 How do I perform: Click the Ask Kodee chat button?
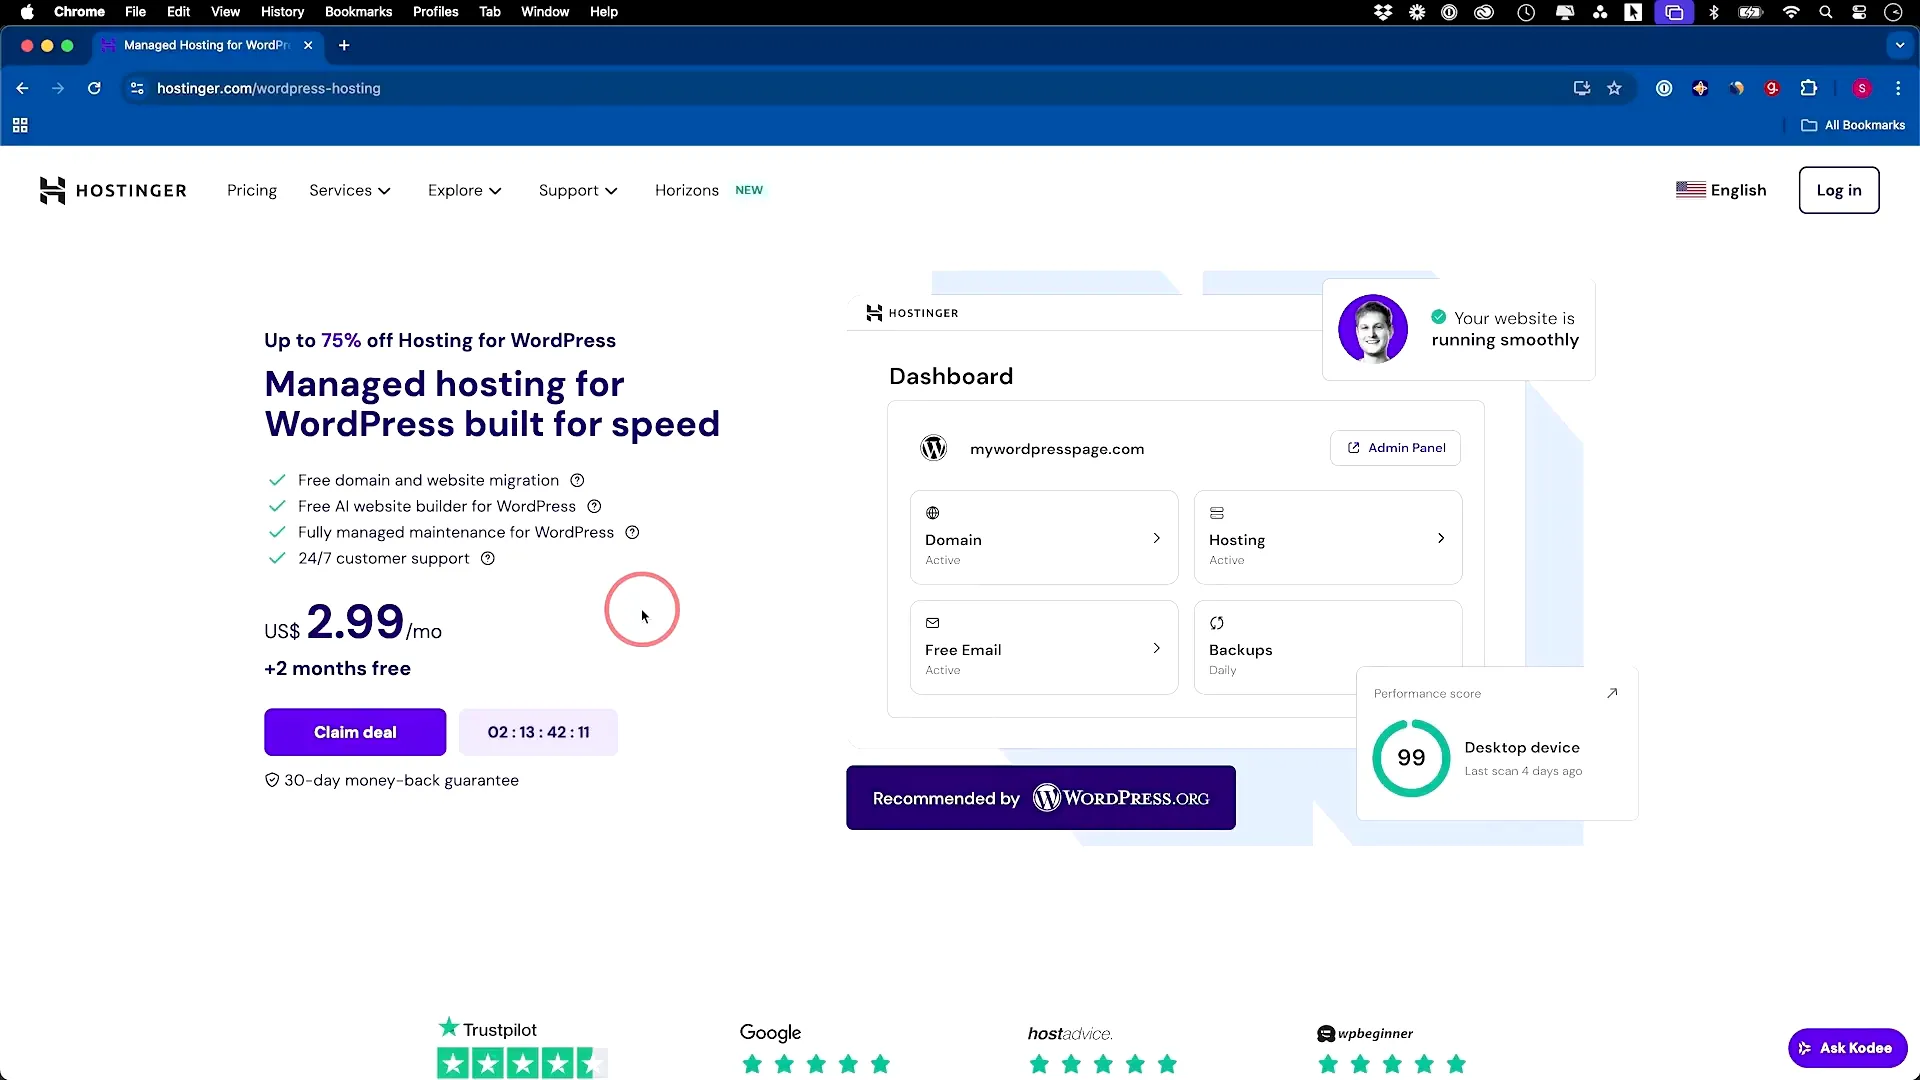click(1847, 1048)
